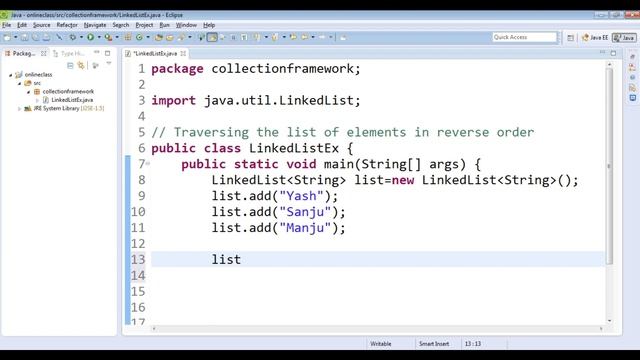Open the Edit menu
This screenshot has width=640, height=360.
click(22, 25)
